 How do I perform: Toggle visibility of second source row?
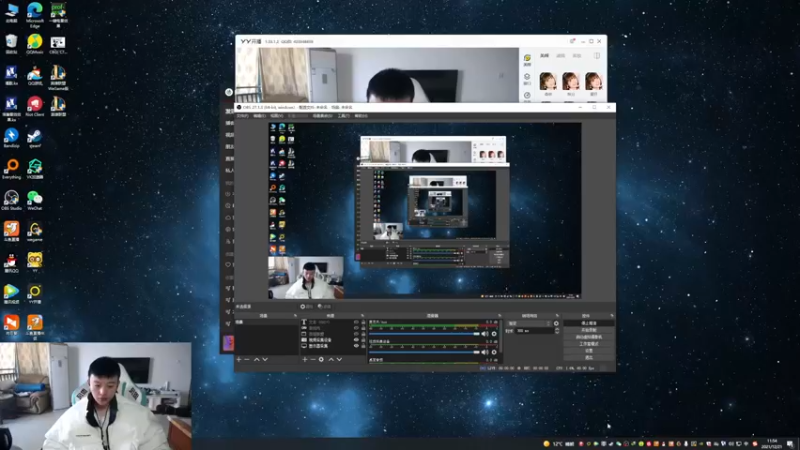(356, 328)
